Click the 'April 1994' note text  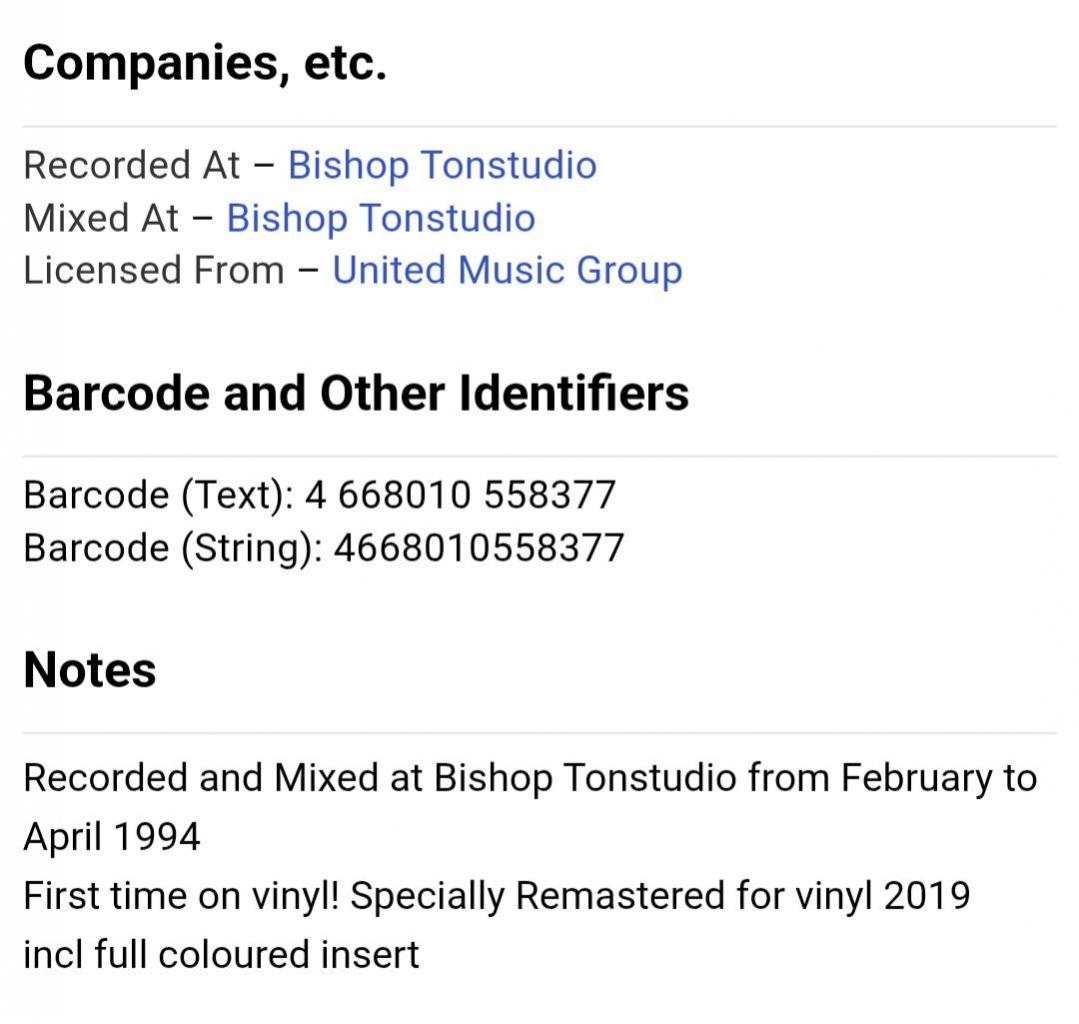click(x=112, y=837)
